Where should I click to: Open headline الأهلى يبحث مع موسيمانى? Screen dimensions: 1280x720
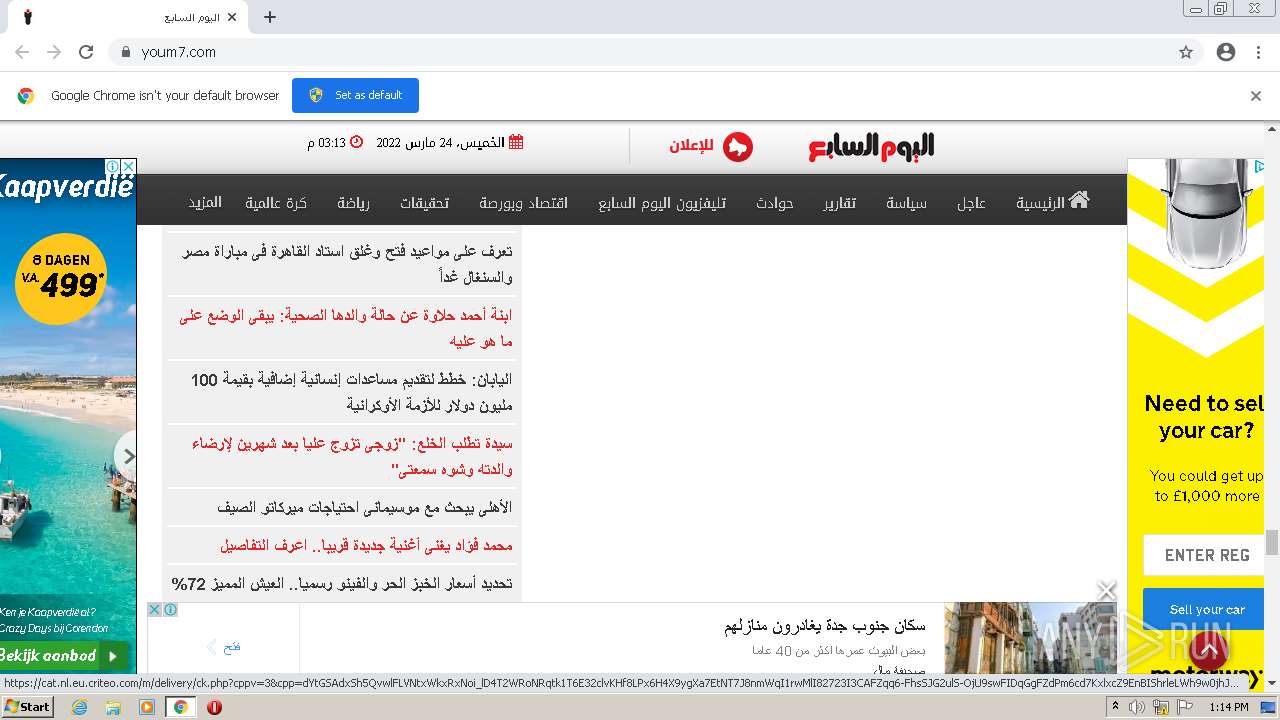click(x=364, y=508)
